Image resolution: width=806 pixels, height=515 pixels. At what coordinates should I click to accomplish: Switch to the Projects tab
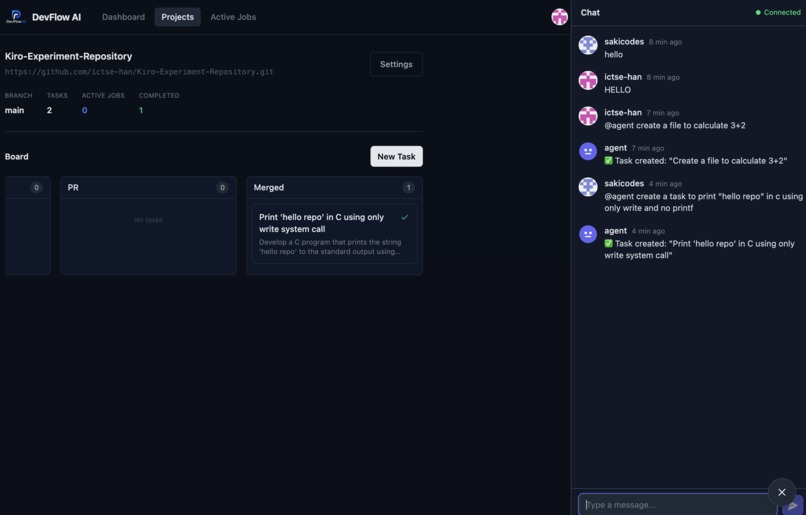click(177, 17)
